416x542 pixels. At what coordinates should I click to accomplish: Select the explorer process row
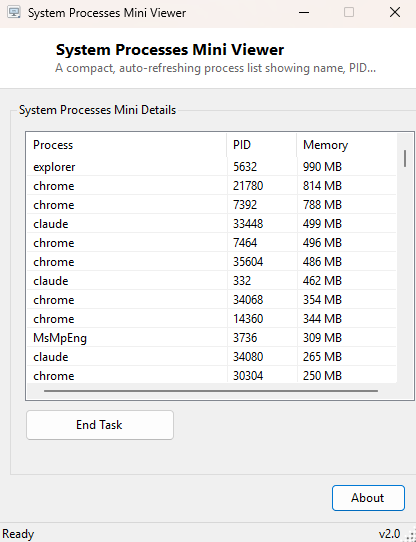tap(212, 167)
